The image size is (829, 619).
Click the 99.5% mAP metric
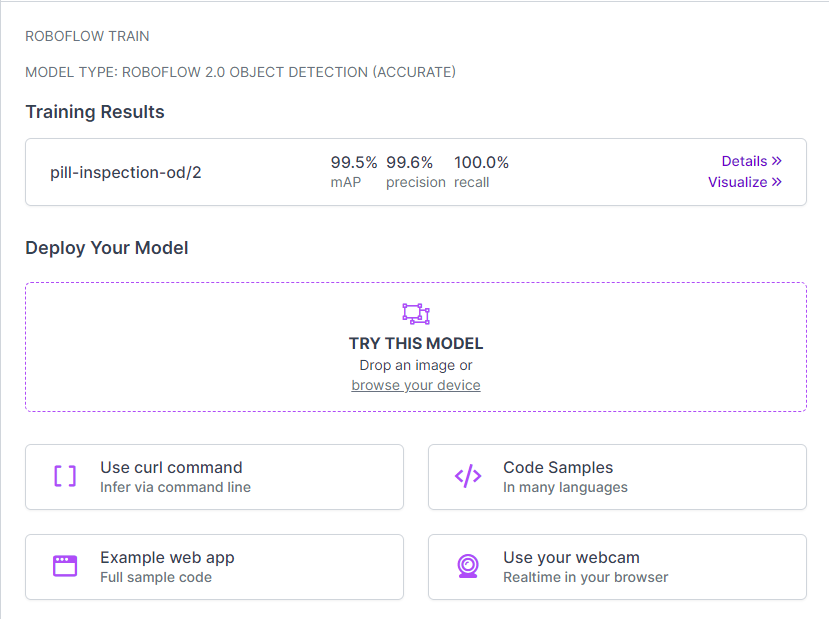(353, 171)
